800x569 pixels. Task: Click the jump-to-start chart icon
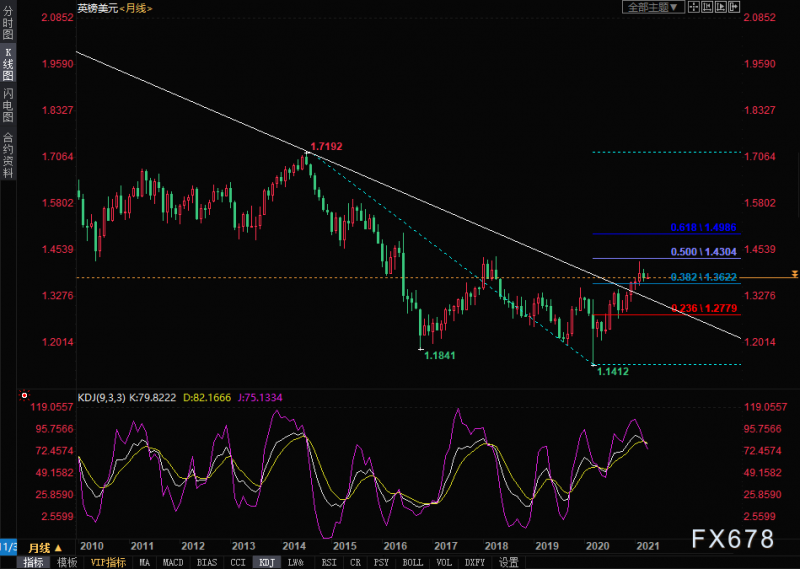(707, 7)
